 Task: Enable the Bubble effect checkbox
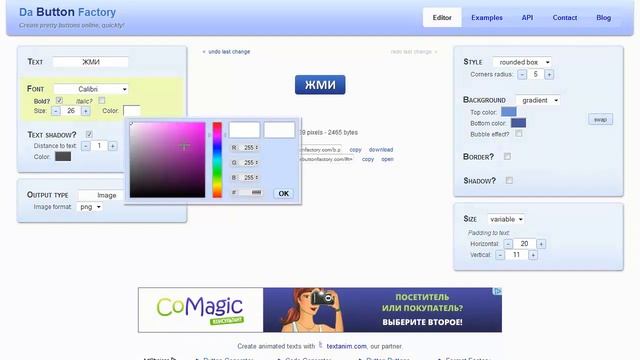point(518,133)
